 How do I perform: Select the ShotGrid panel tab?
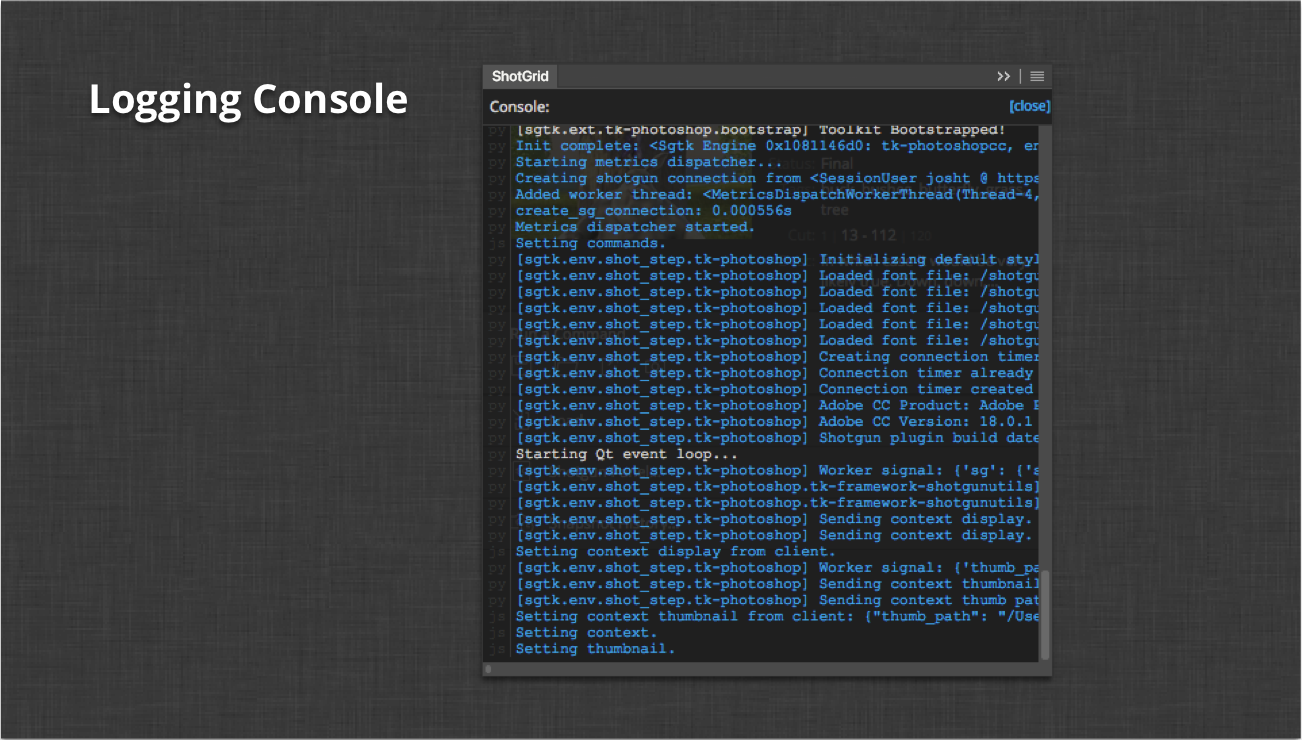pyautogui.click(x=520, y=77)
